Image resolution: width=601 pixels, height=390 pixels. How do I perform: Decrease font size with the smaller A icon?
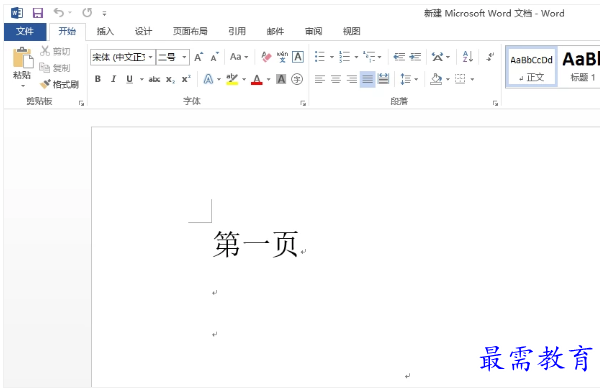point(215,57)
